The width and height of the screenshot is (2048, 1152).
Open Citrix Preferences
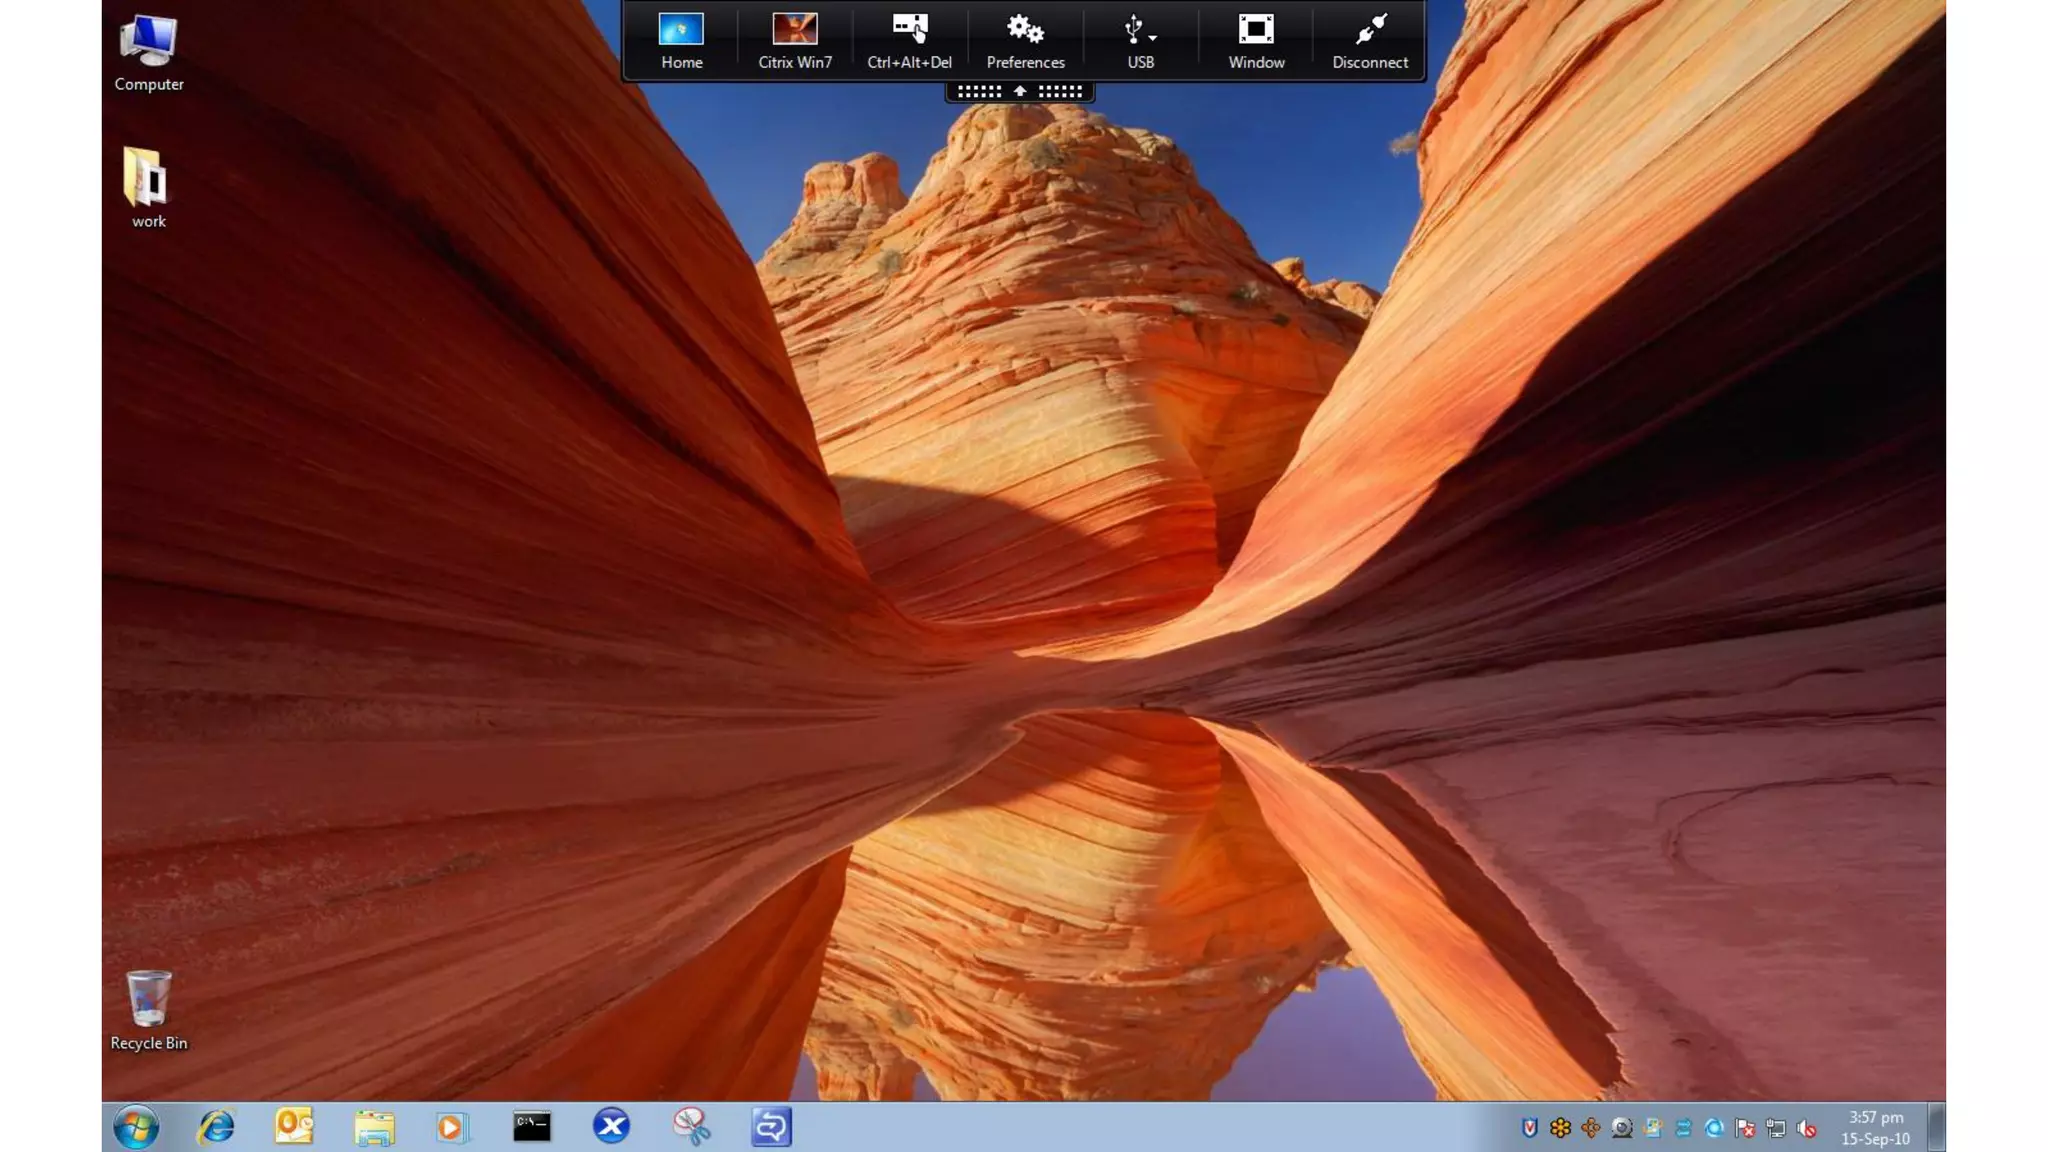(x=1025, y=40)
